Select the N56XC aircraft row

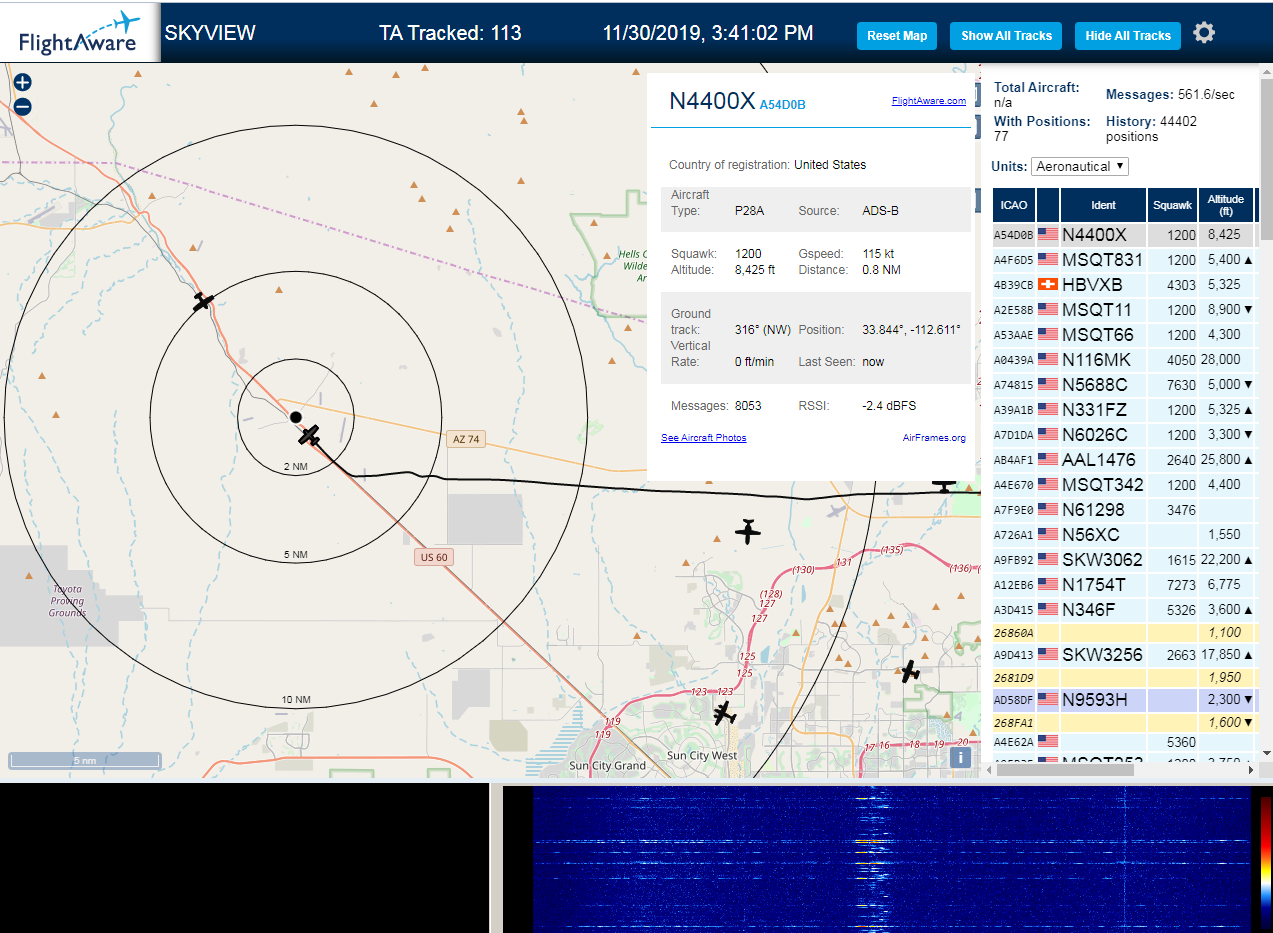pyautogui.click(x=1123, y=535)
